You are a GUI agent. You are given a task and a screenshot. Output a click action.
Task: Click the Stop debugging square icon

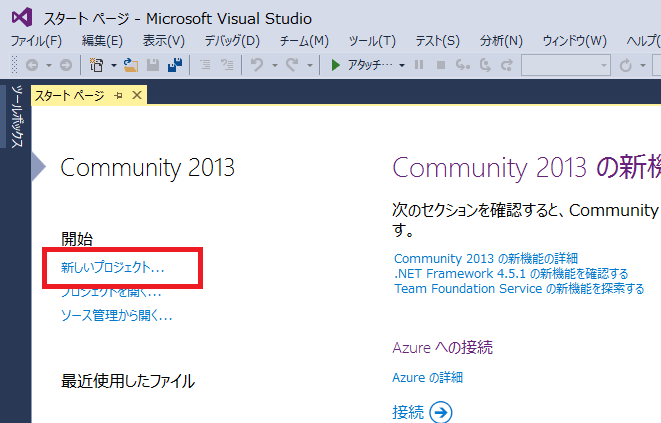click(x=441, y=65)
